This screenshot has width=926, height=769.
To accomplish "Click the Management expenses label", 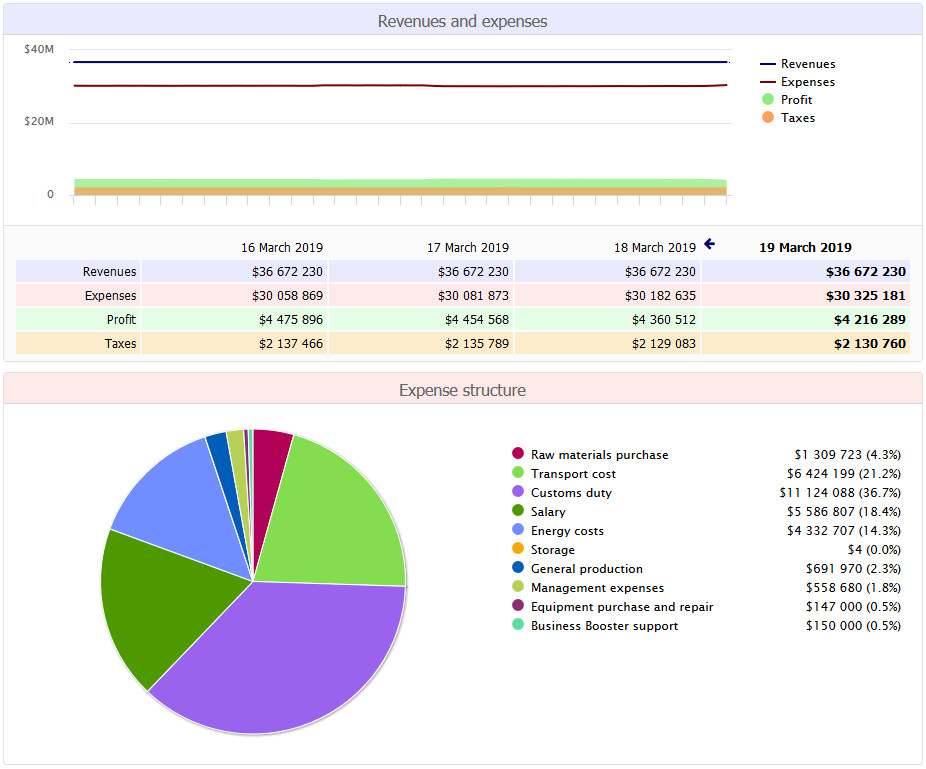I will (600, 587).
